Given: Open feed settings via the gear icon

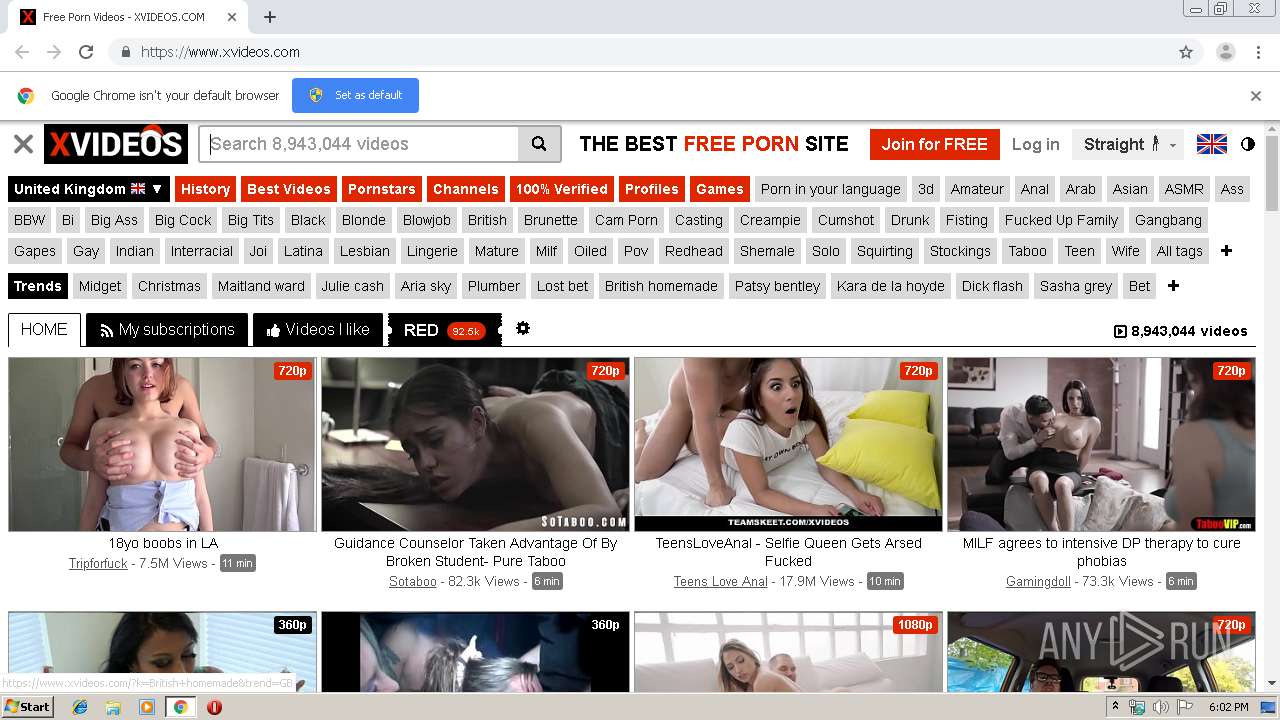Looking at the screenshot, I should pyautogui.click(x=523, y=328).
